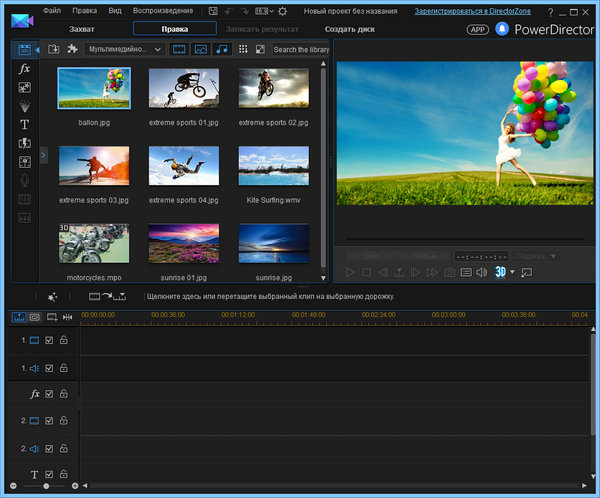Image resolution: width=600 pixels, height=498 pixels.
Task: Open the Мультимедийно... library dropdown
Action: click(125, 48)
